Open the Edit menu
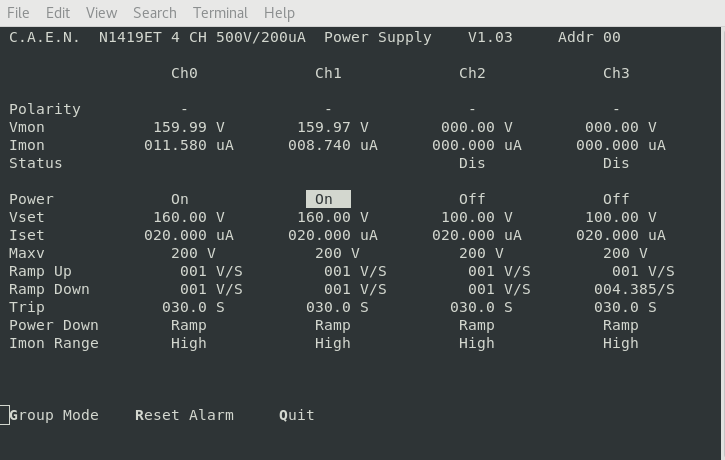 click(58, 13)
